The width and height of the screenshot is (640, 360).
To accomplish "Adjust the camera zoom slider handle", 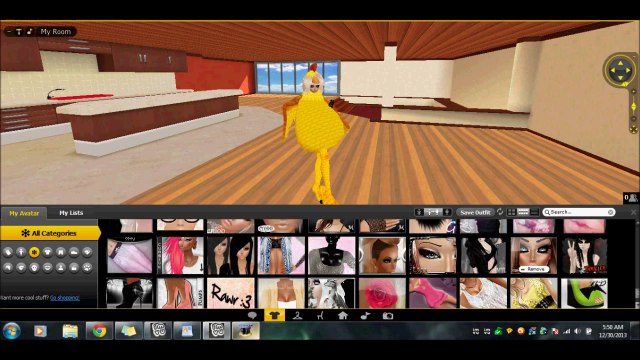I will pyautogui.click(x=633, y=107).
